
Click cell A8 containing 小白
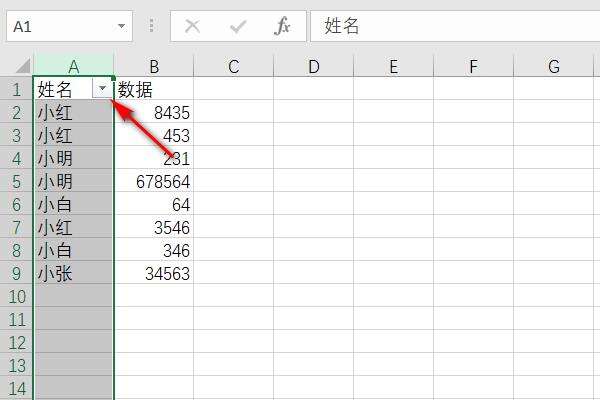coord(73,250)
